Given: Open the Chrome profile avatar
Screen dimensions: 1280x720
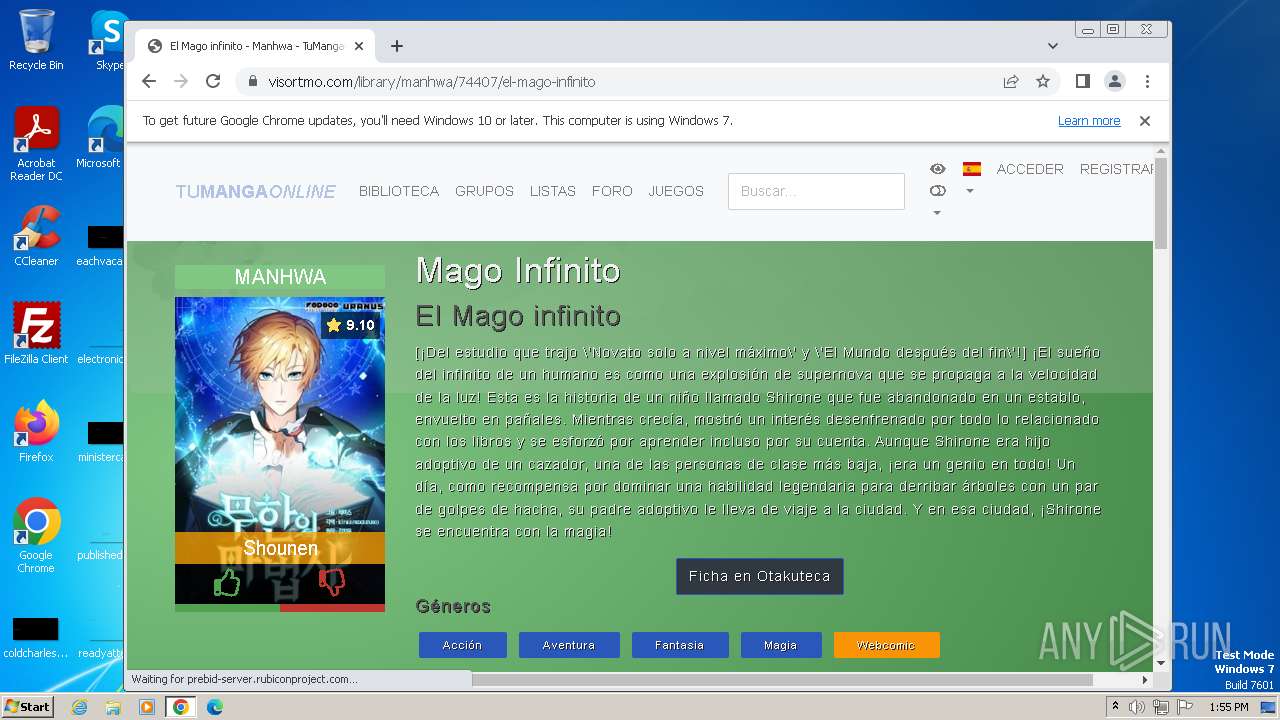Looking at the screenshot, I should [1115, 82].
